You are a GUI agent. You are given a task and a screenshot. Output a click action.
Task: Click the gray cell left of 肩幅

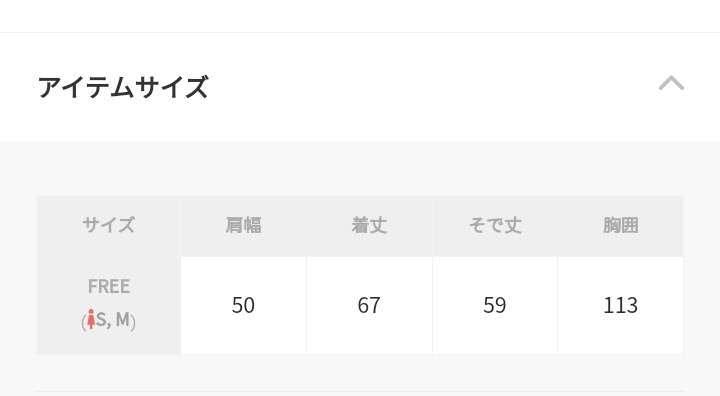pyautogui.click(x=109, y=226)
